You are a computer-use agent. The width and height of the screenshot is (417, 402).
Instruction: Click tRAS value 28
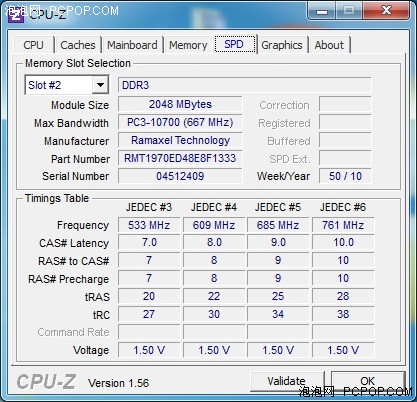[x=343, y=296]
